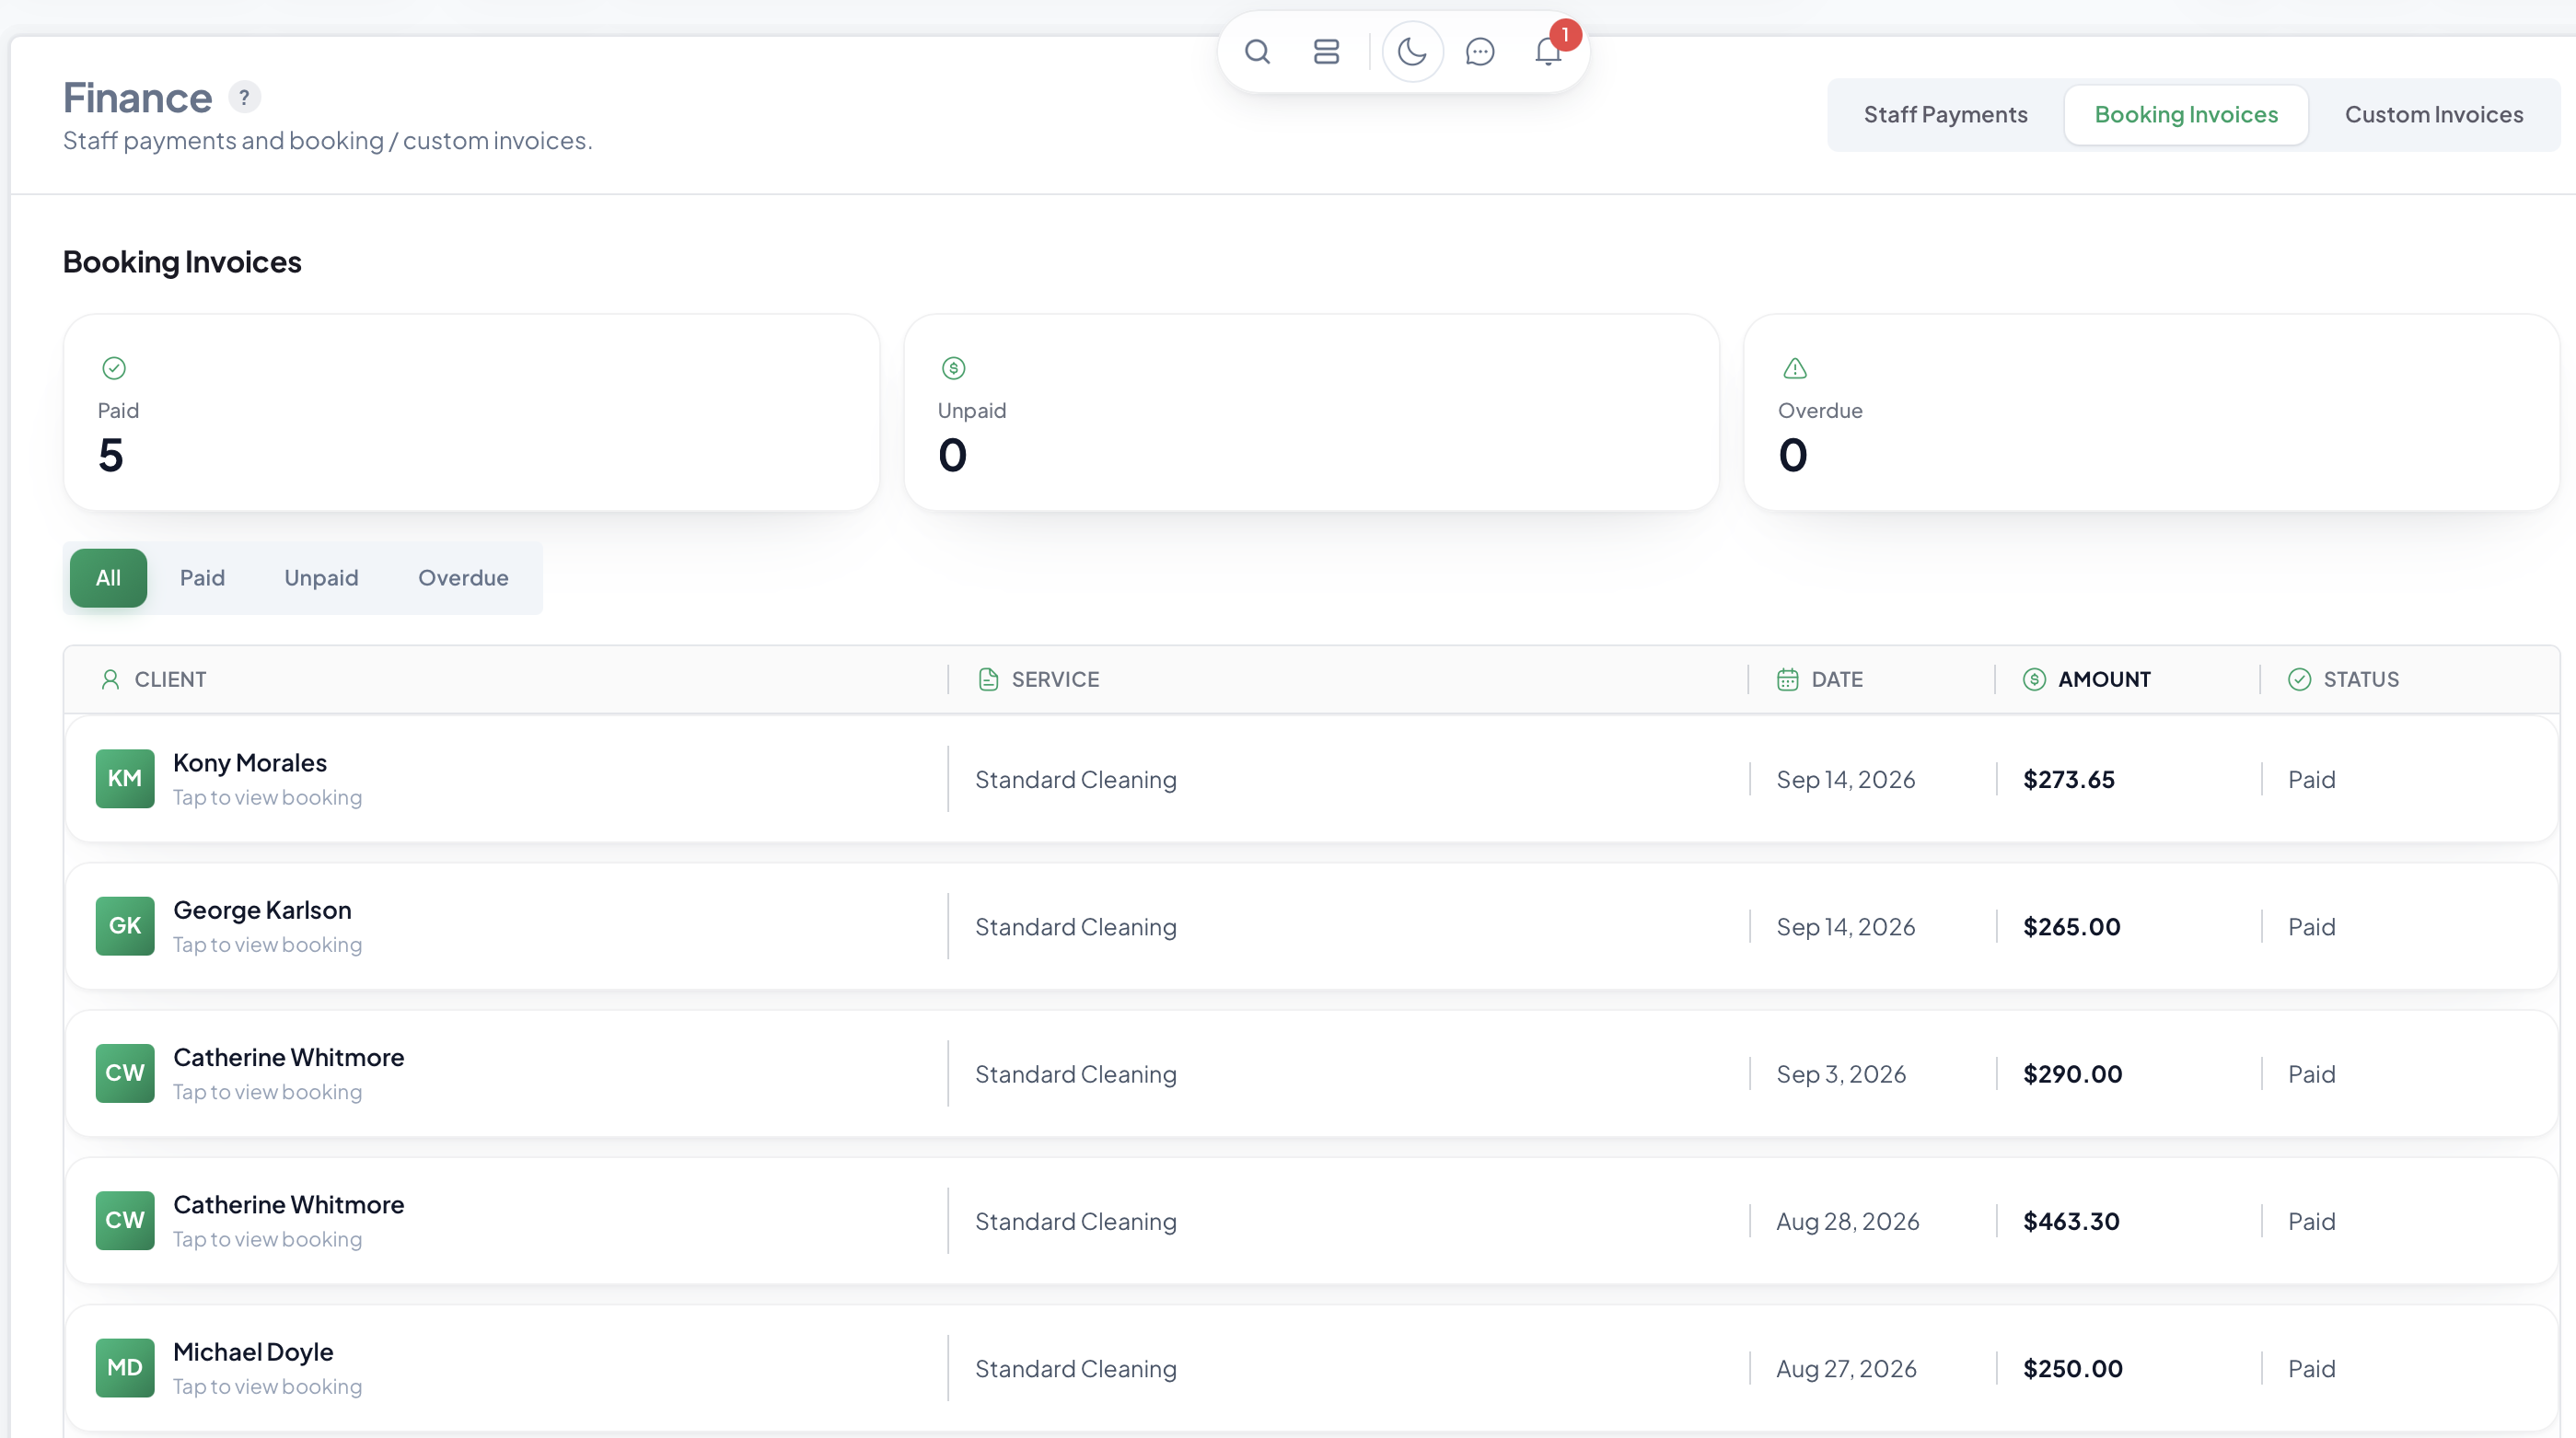This screenshot has height=1438, width=2576.
Task: Filter invoices by Unpaid
Action: tap(321, 578)
